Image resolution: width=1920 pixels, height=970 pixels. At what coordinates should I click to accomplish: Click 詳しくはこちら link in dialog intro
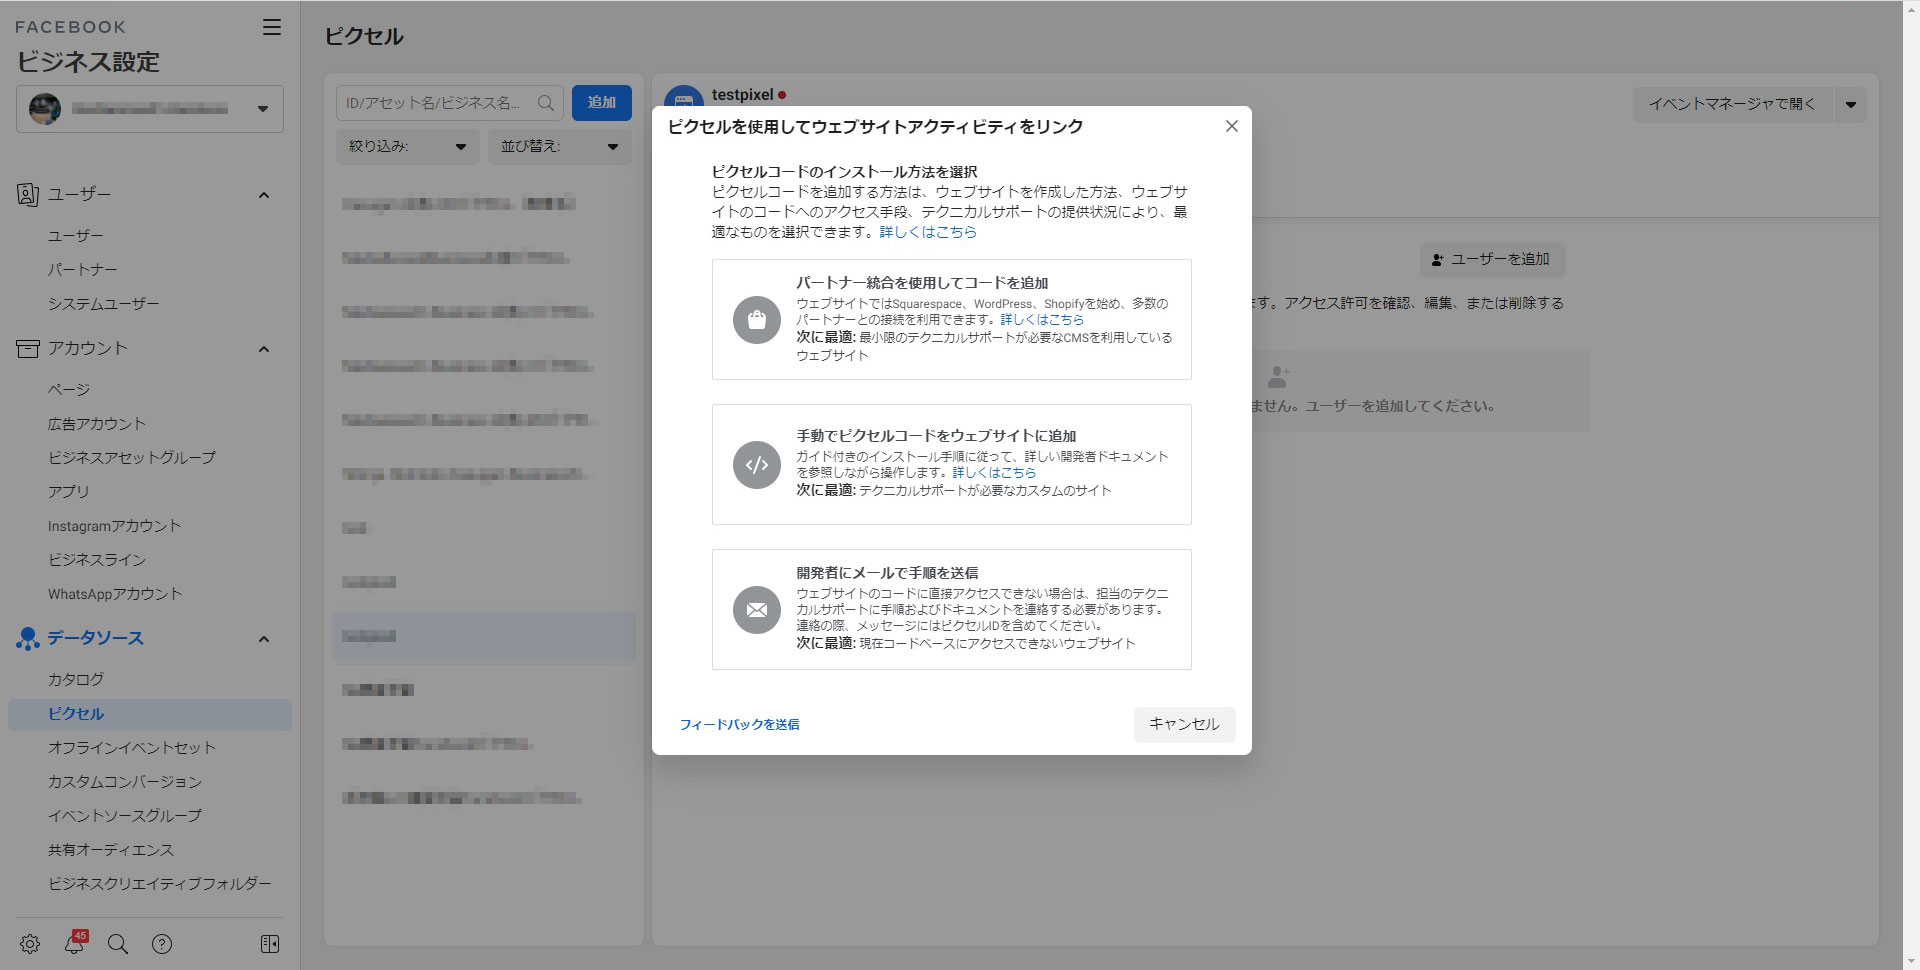pyautogui.click(x=928, y=232)
